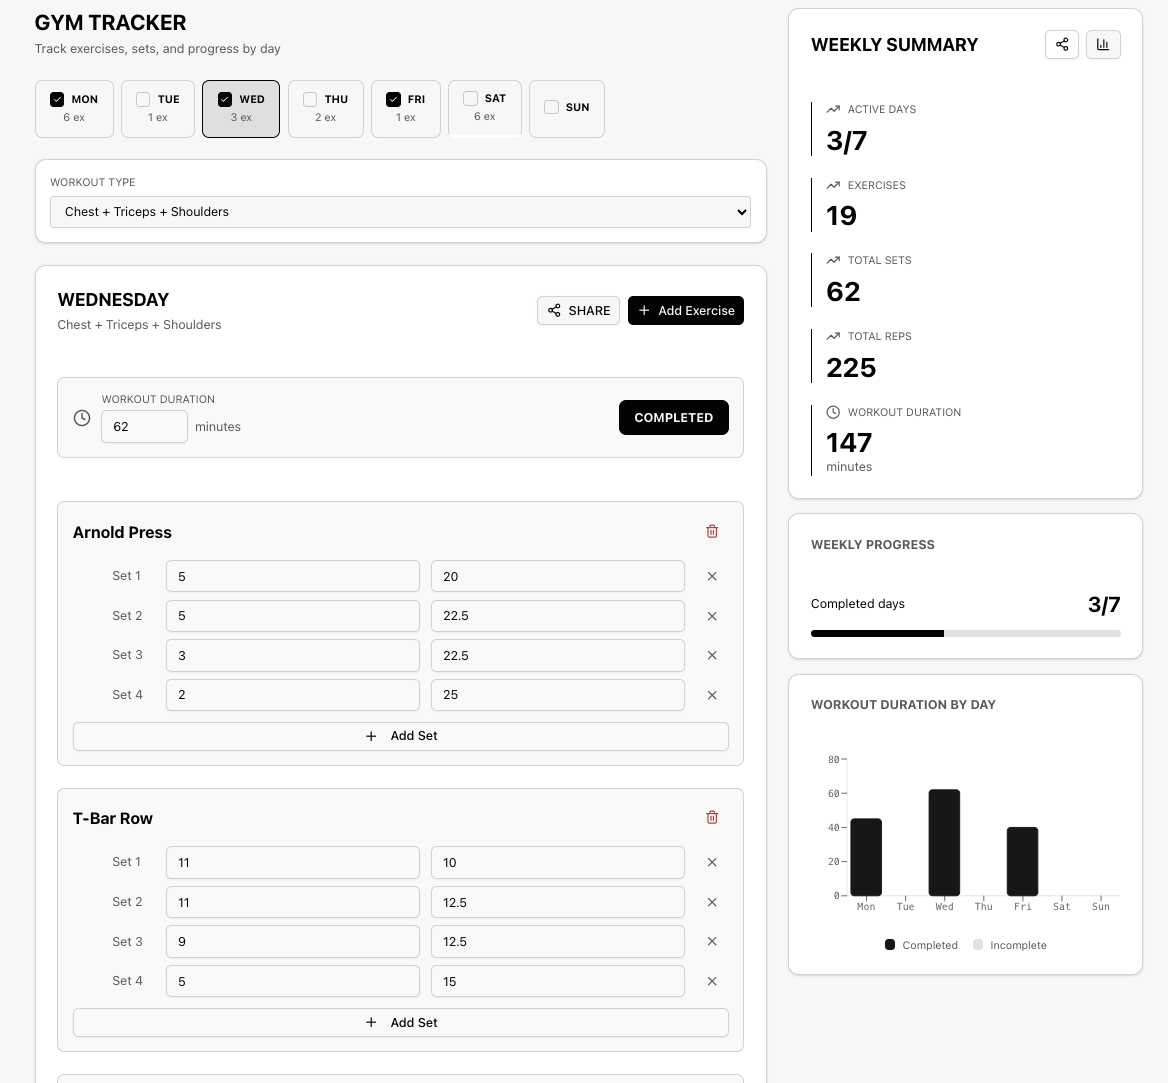1168x1083 pixels.
Task: Click the SHARE button for Wednesday
Action: point(578,311)
